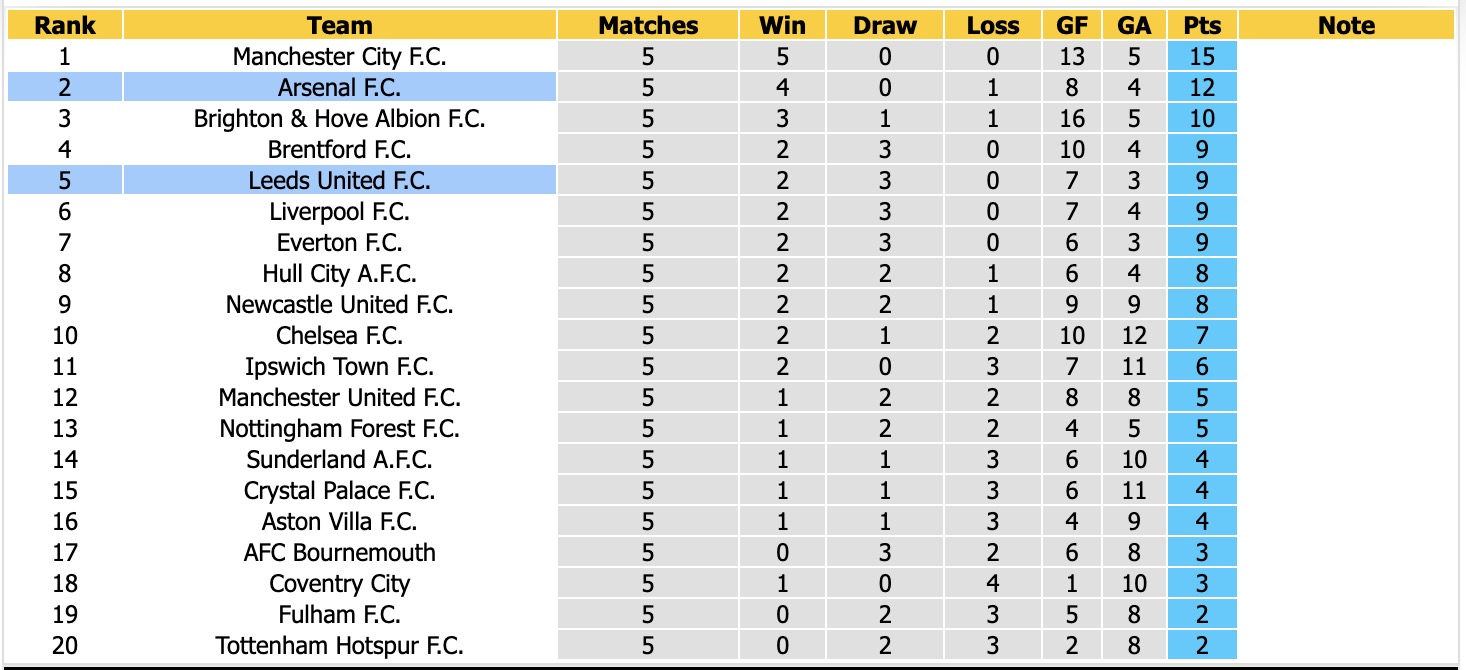Click the Team column header
This screenshot has height=670, width=1466.
pyautogui.click(x=340, y=26)
